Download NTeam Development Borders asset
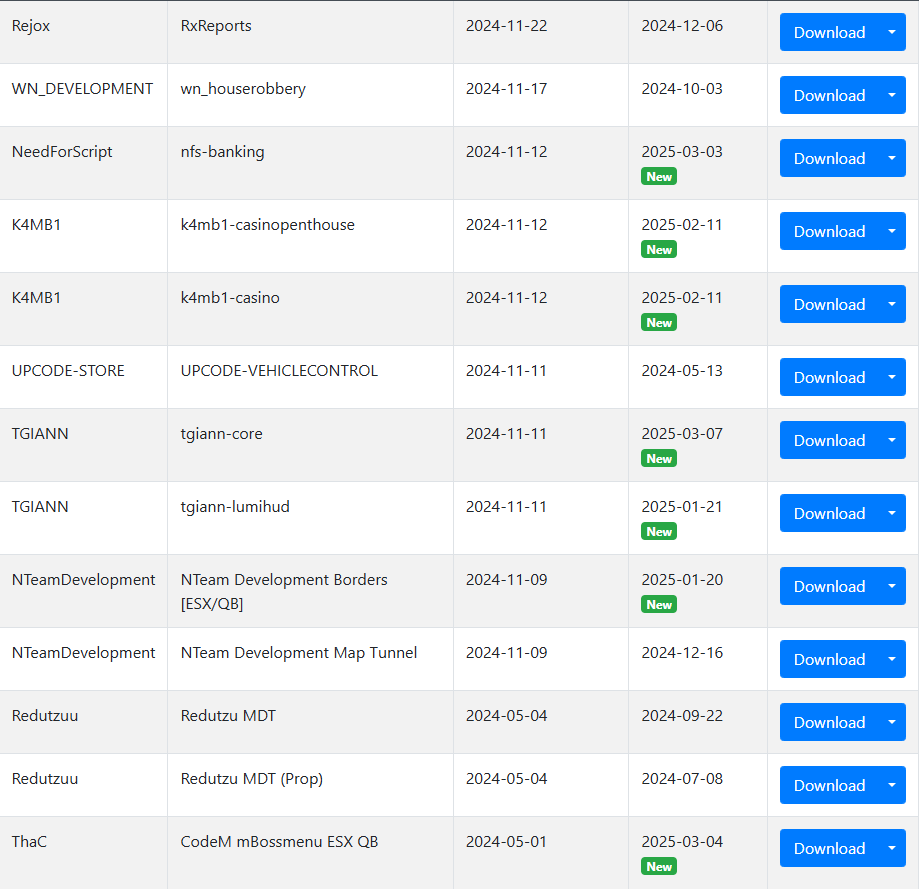 click(x=829, y=586)
